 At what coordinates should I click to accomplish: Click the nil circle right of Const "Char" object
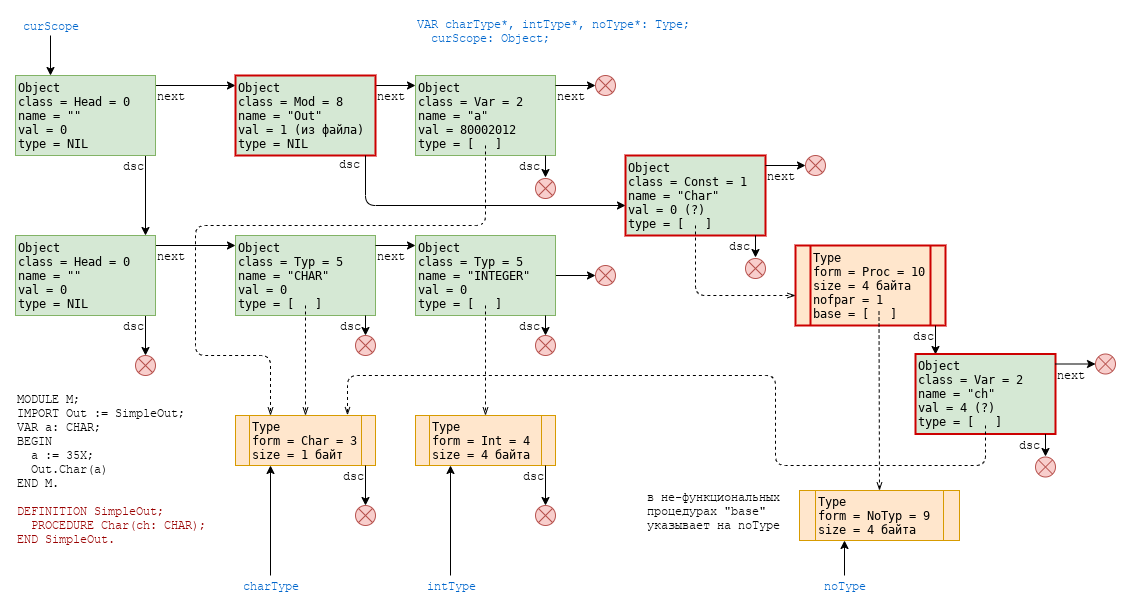(815, 165)
